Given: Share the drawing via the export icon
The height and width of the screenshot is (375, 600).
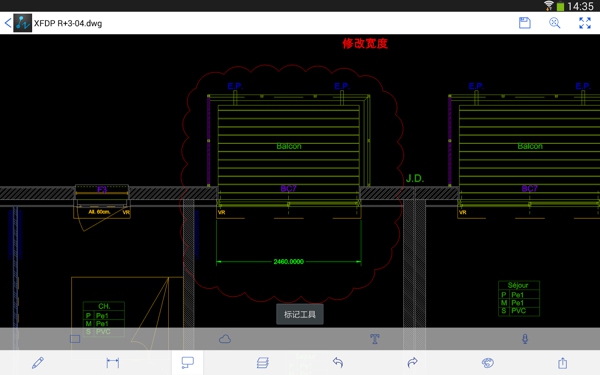Looking at the screenshot, I should [x=562, y=362].
